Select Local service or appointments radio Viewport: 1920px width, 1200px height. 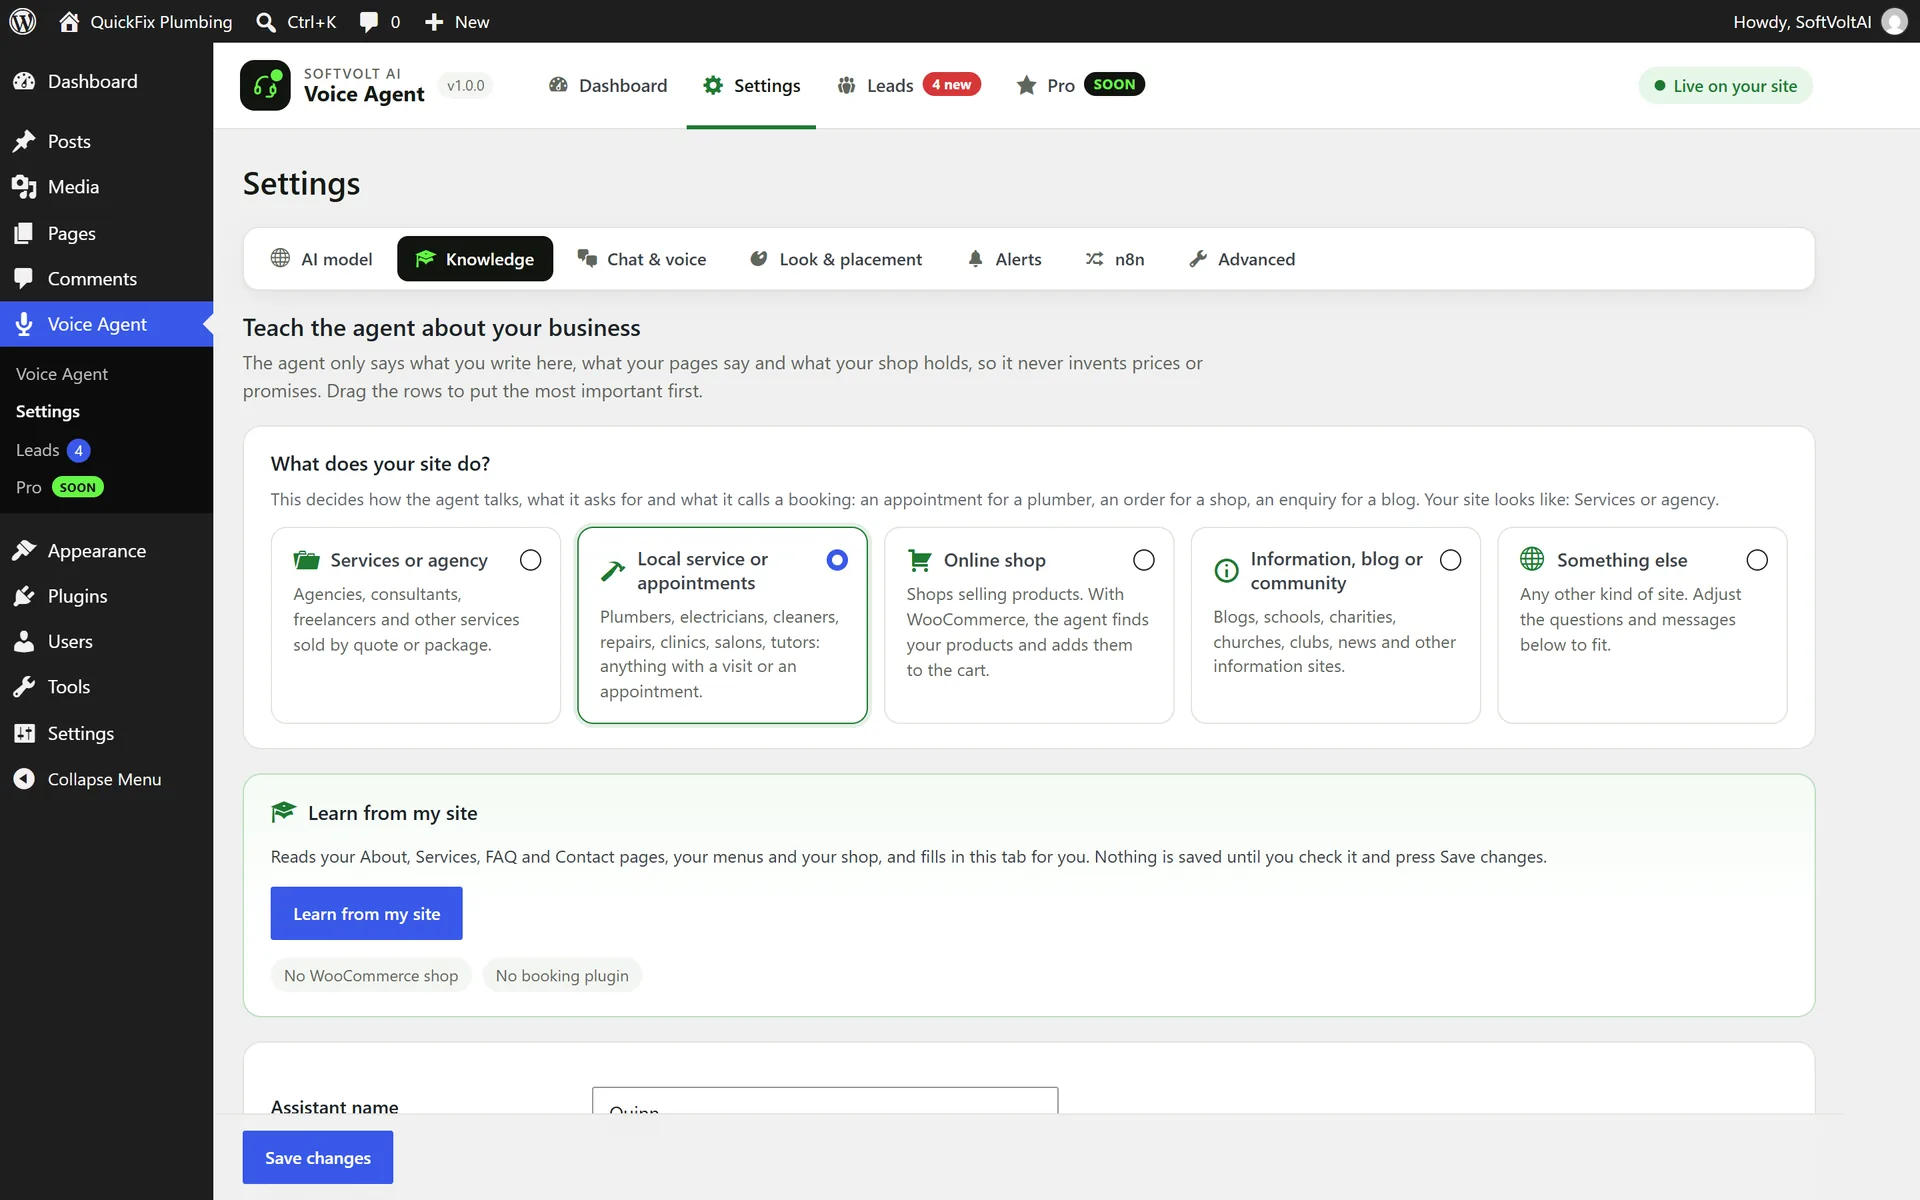click(x=837, y=560)
